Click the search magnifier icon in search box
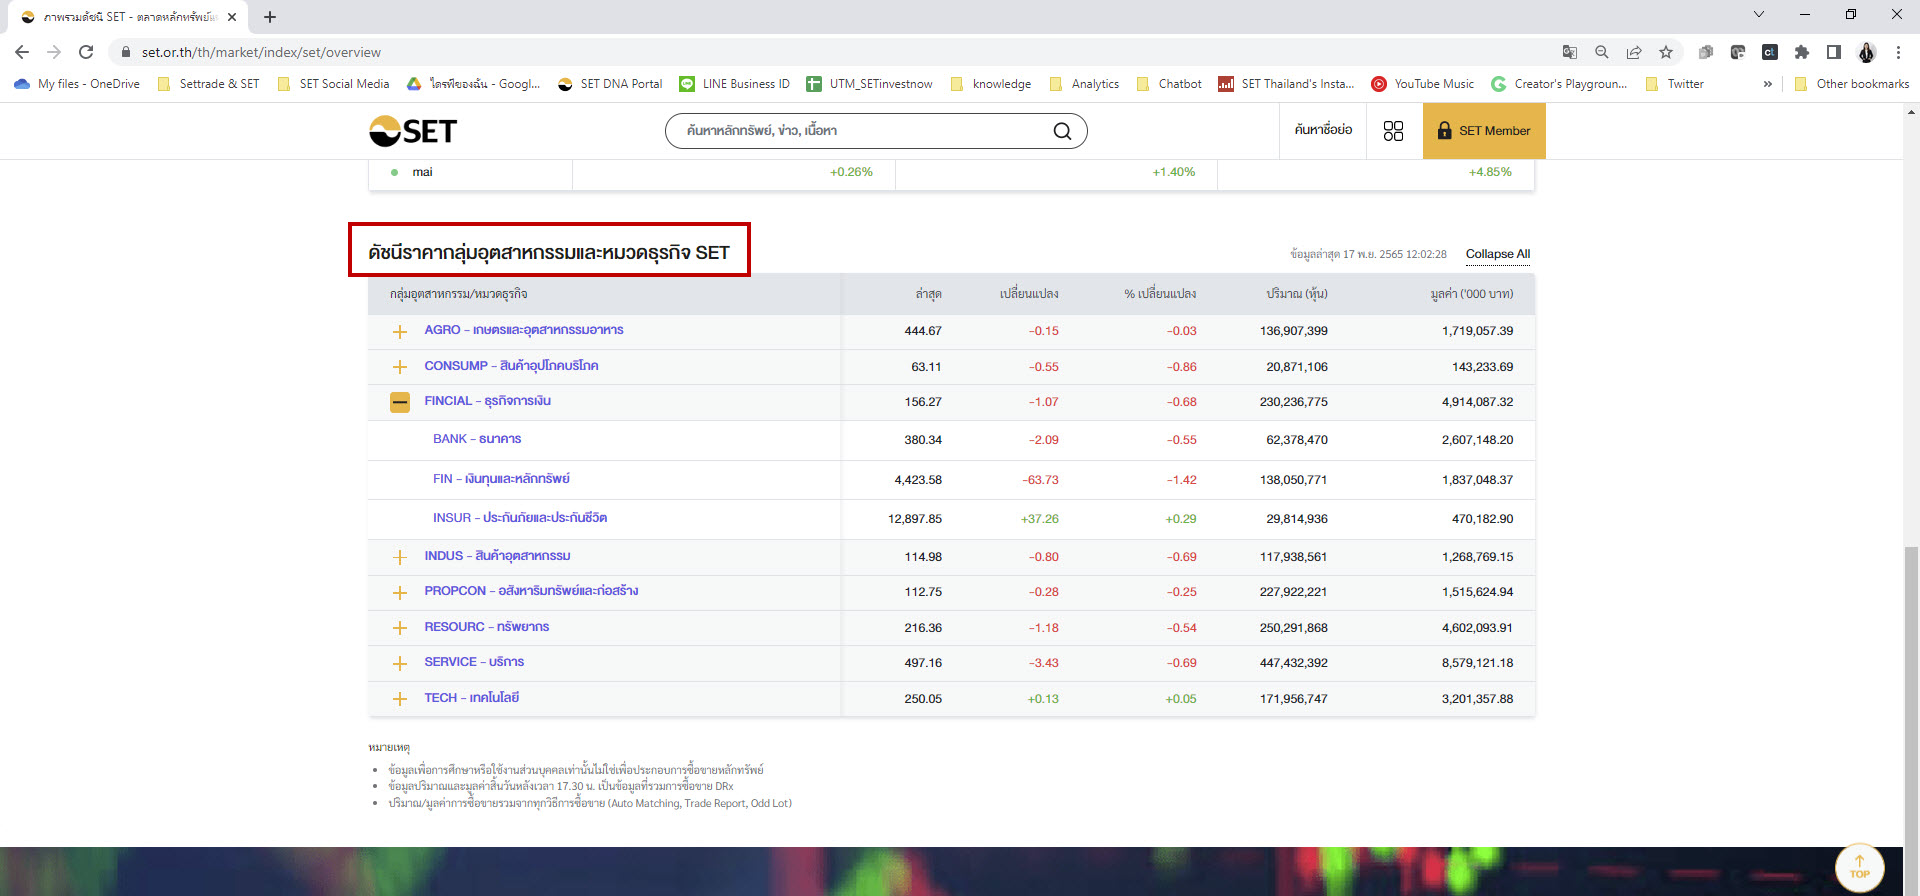Viewport: 1920px width, 896px height. [1062, 131]
